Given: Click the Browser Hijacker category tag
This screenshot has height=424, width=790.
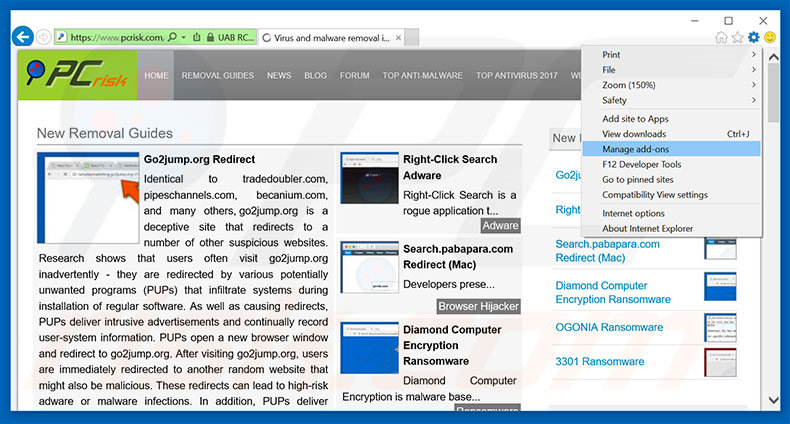Looking at the screenshot, I should pyautogui.click(x=478, y=306).
